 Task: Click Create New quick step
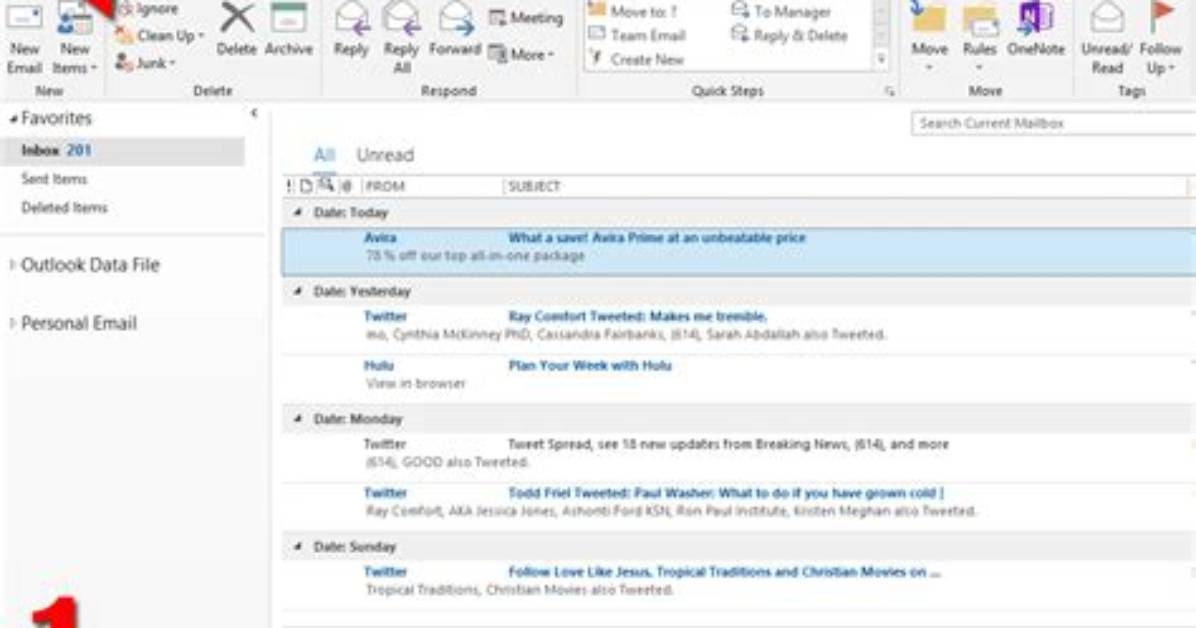(638, 59)
